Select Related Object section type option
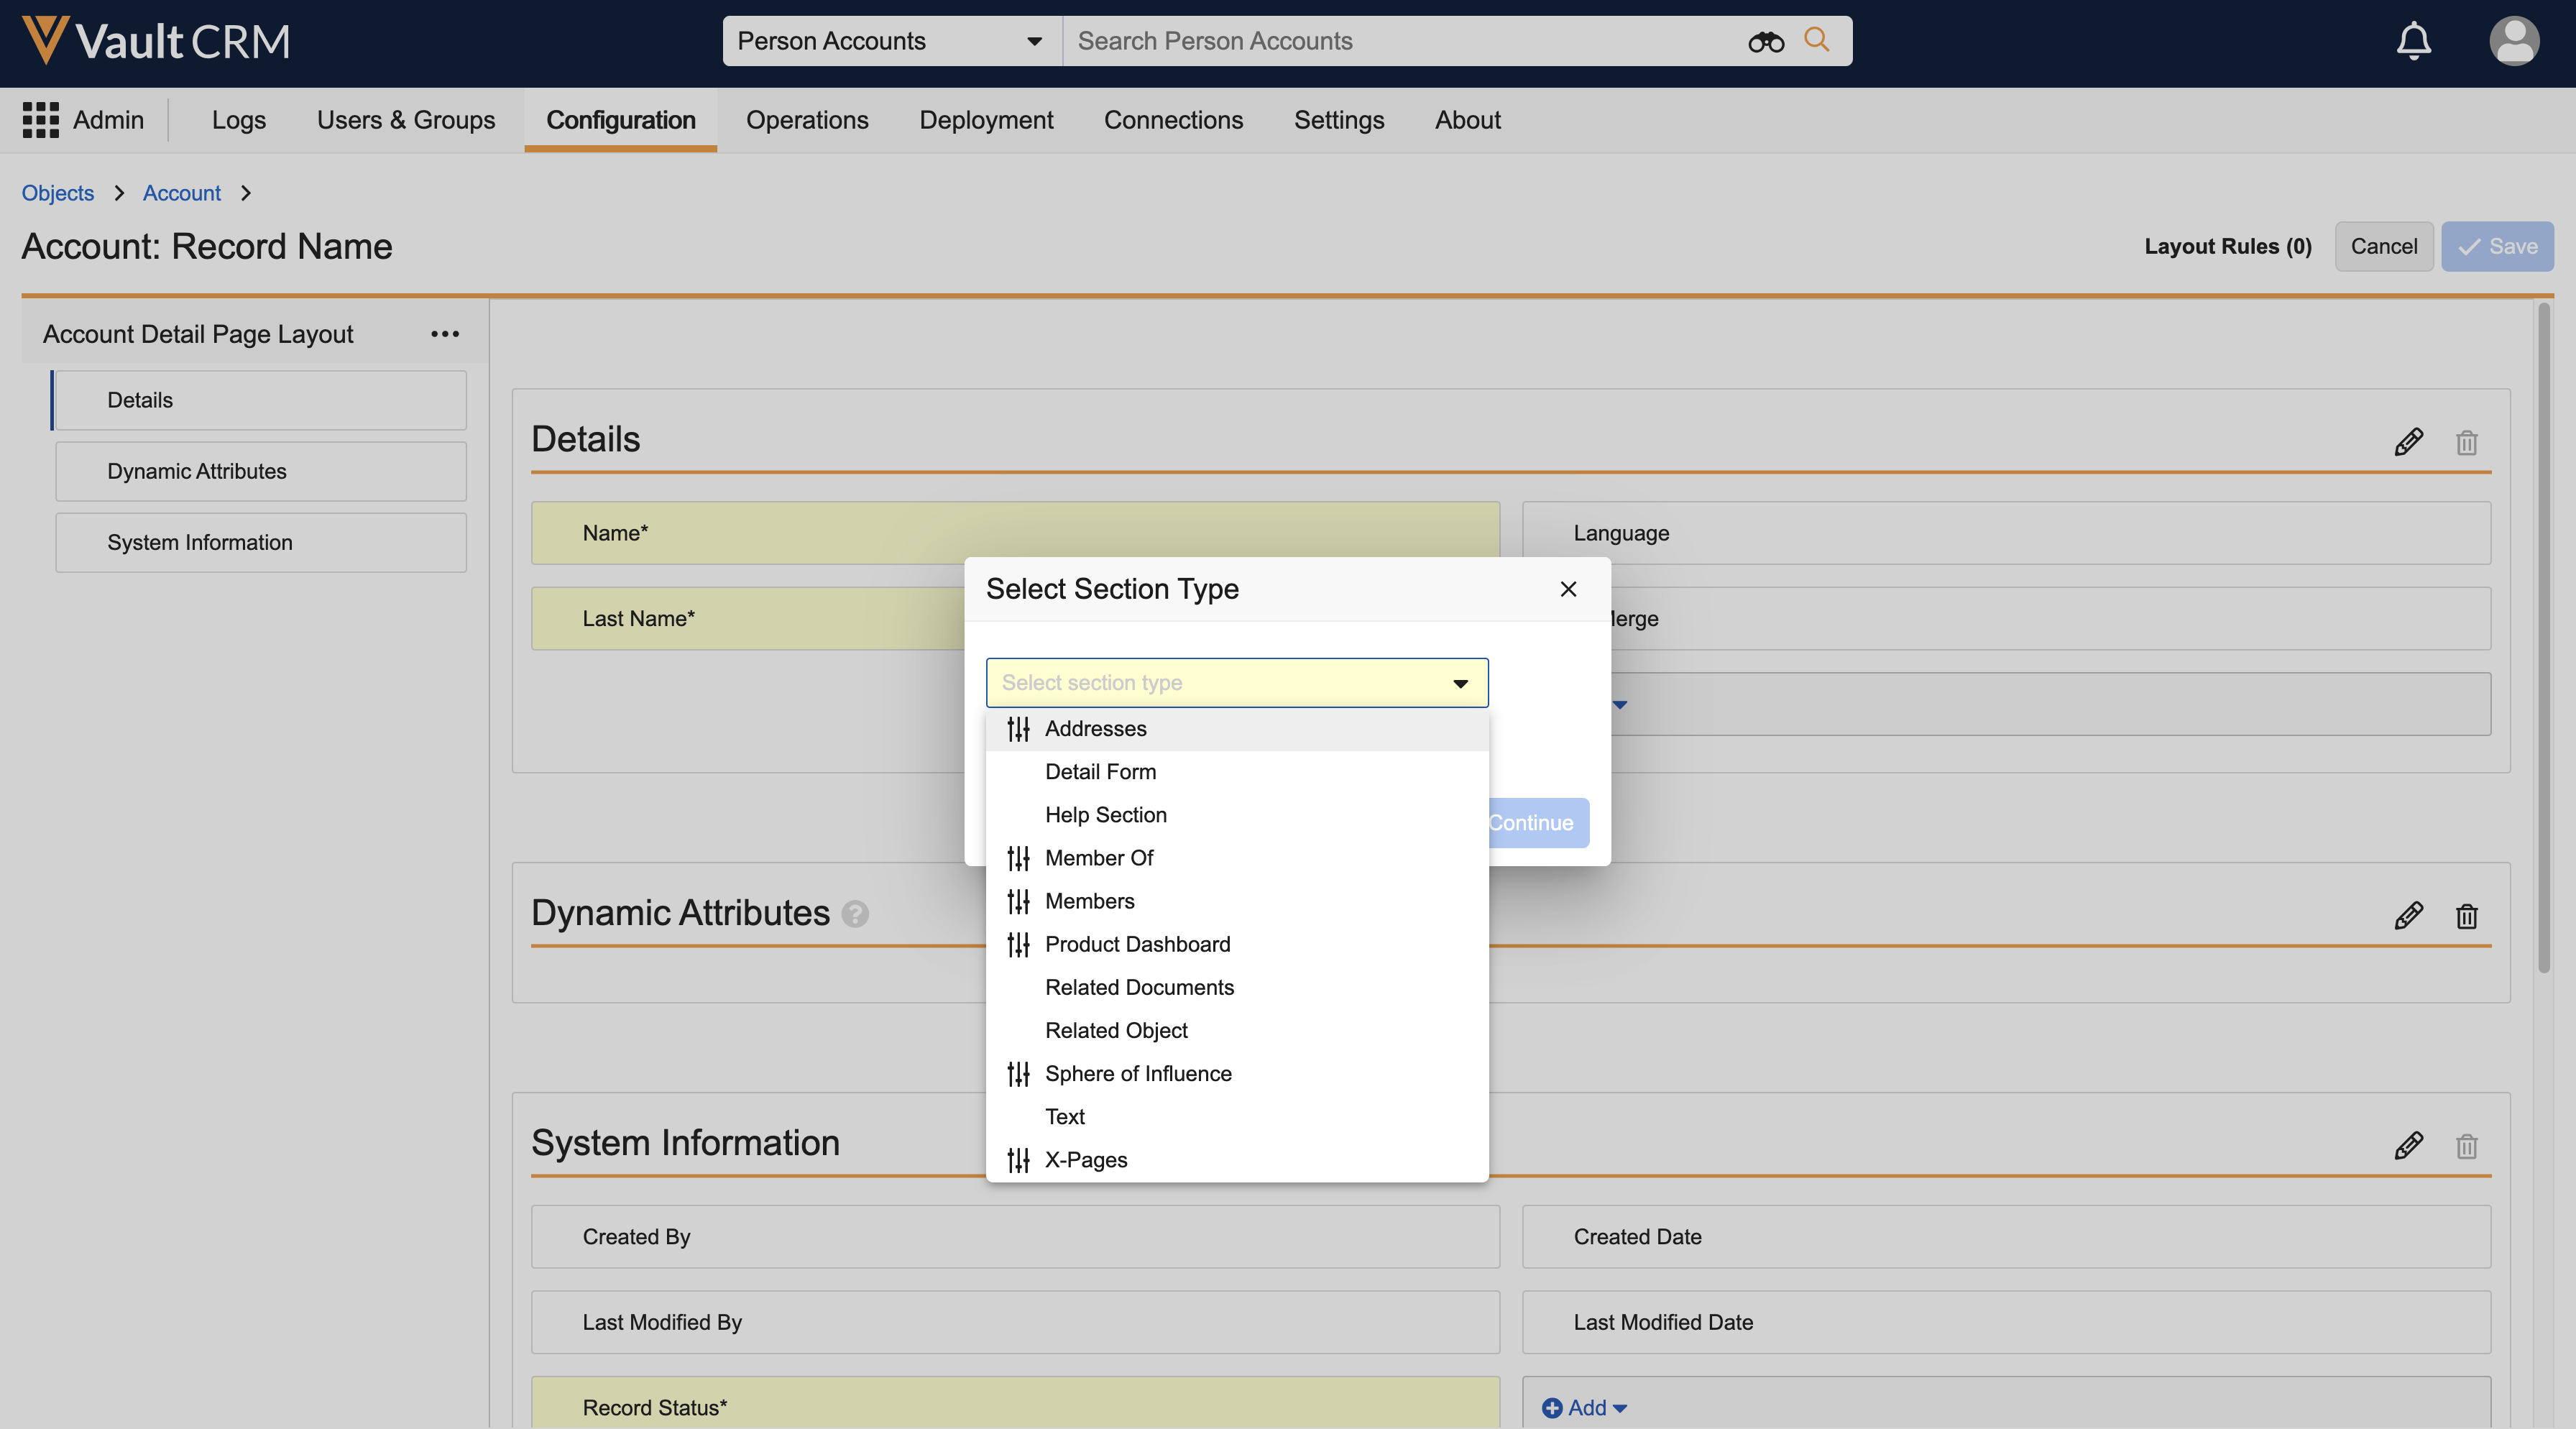This screenshot has width=2576, height=1429. point(1116,1030)
